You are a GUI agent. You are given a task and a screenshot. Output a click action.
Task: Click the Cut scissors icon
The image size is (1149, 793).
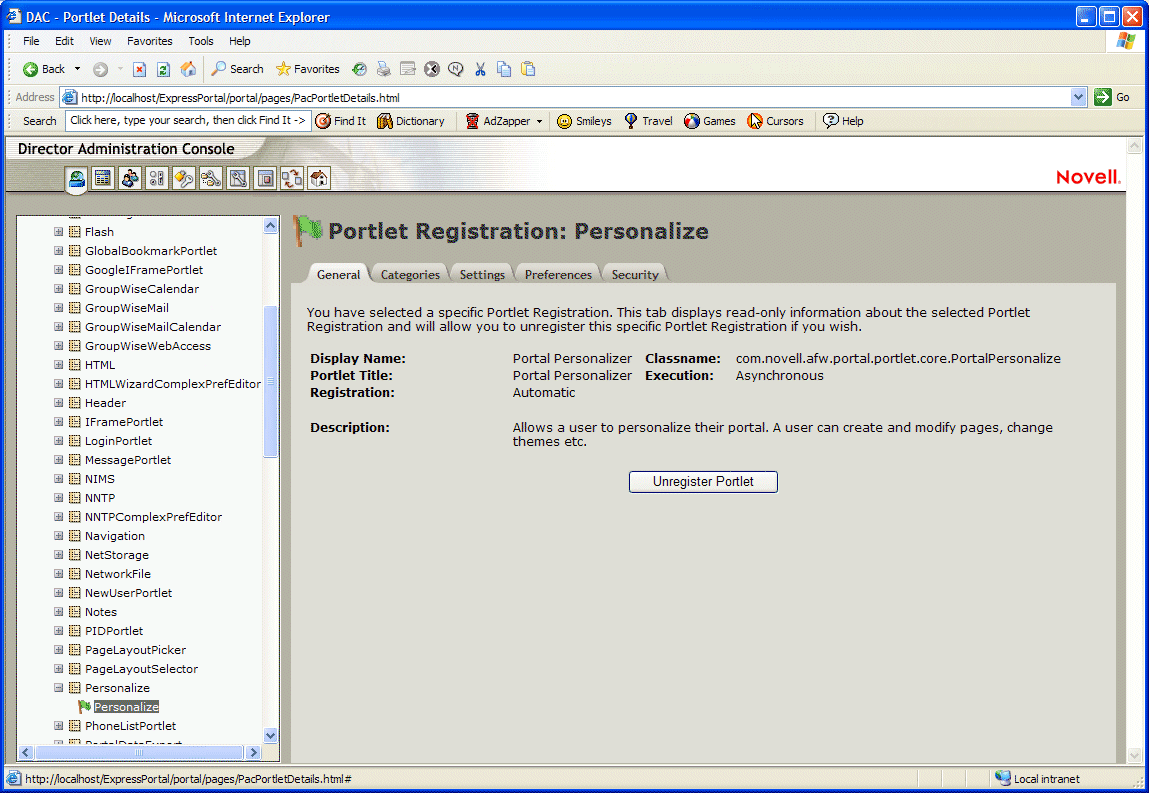click(480, 69)
